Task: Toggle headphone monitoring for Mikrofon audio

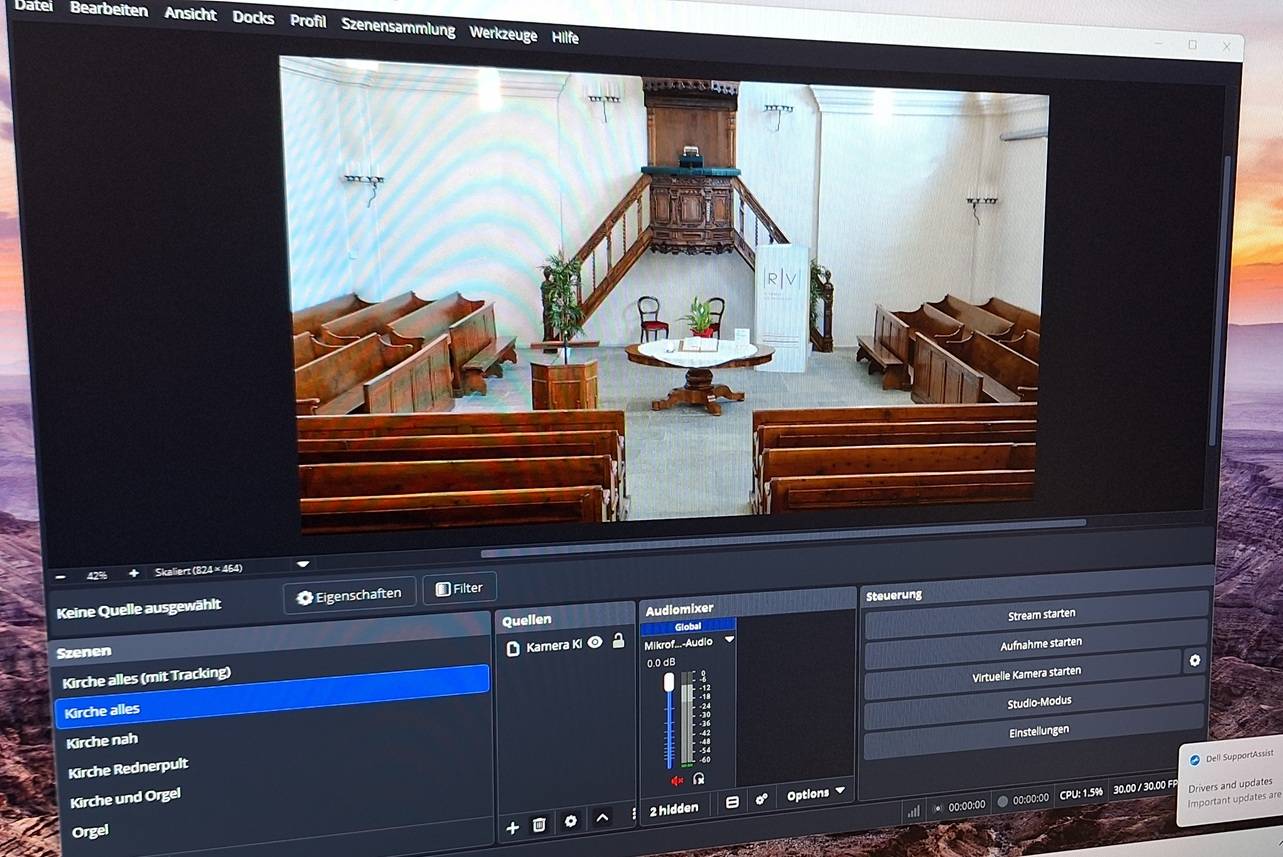Action: pos(698,778)
